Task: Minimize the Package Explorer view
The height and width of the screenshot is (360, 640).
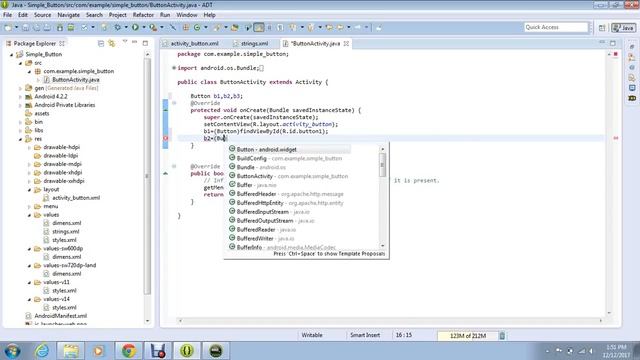Action: 135,42
